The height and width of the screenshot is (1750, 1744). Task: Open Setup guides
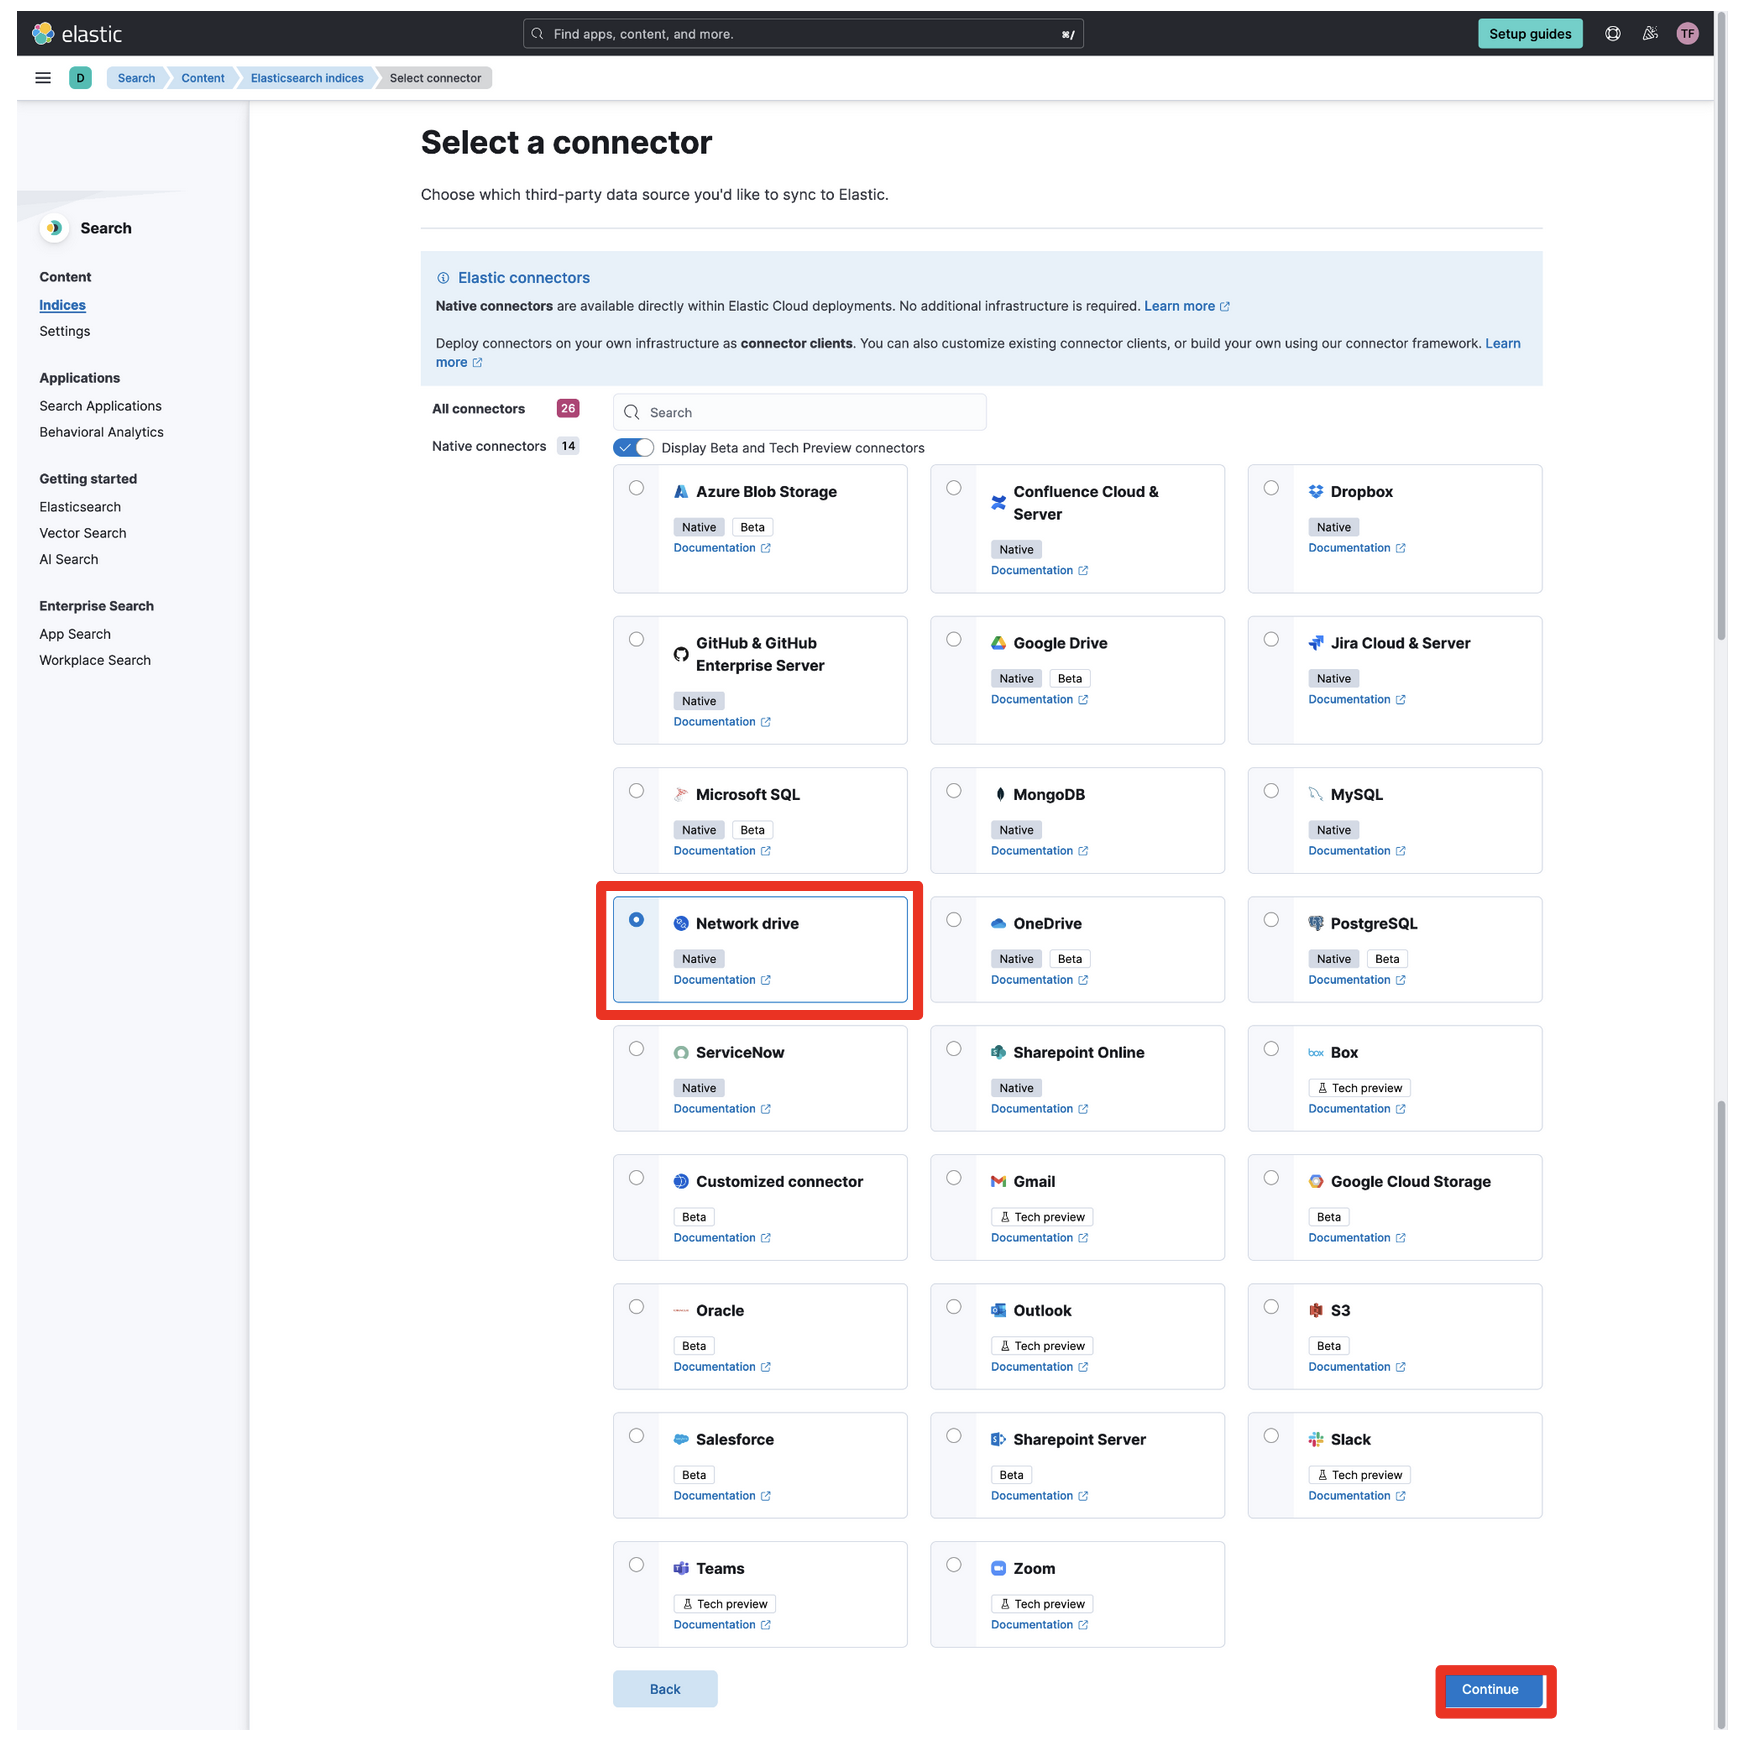1530,34
